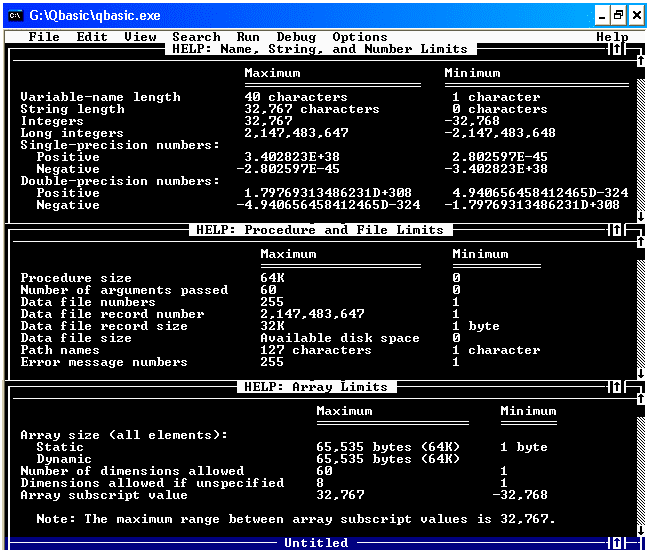648x550 pixels.
Task: Open the Run menu
Action: pos(248,37)
